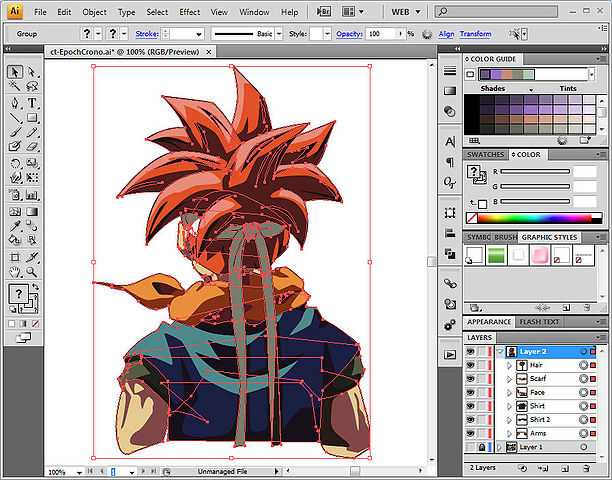Adjust the R color slider
Screen dimensions: 612x480
click(535, 171)
